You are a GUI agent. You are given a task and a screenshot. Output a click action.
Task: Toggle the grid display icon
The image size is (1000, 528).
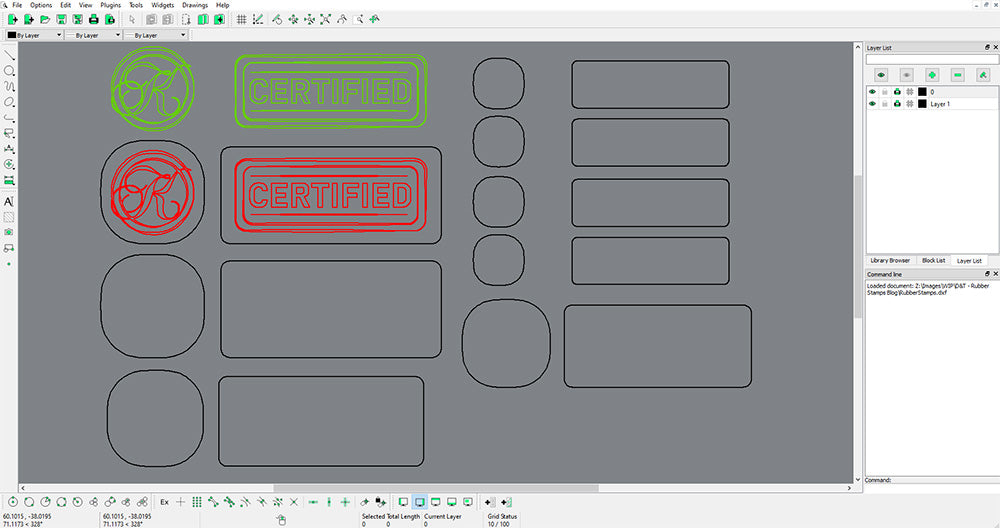pyautogui.click(x=242, y=19)
